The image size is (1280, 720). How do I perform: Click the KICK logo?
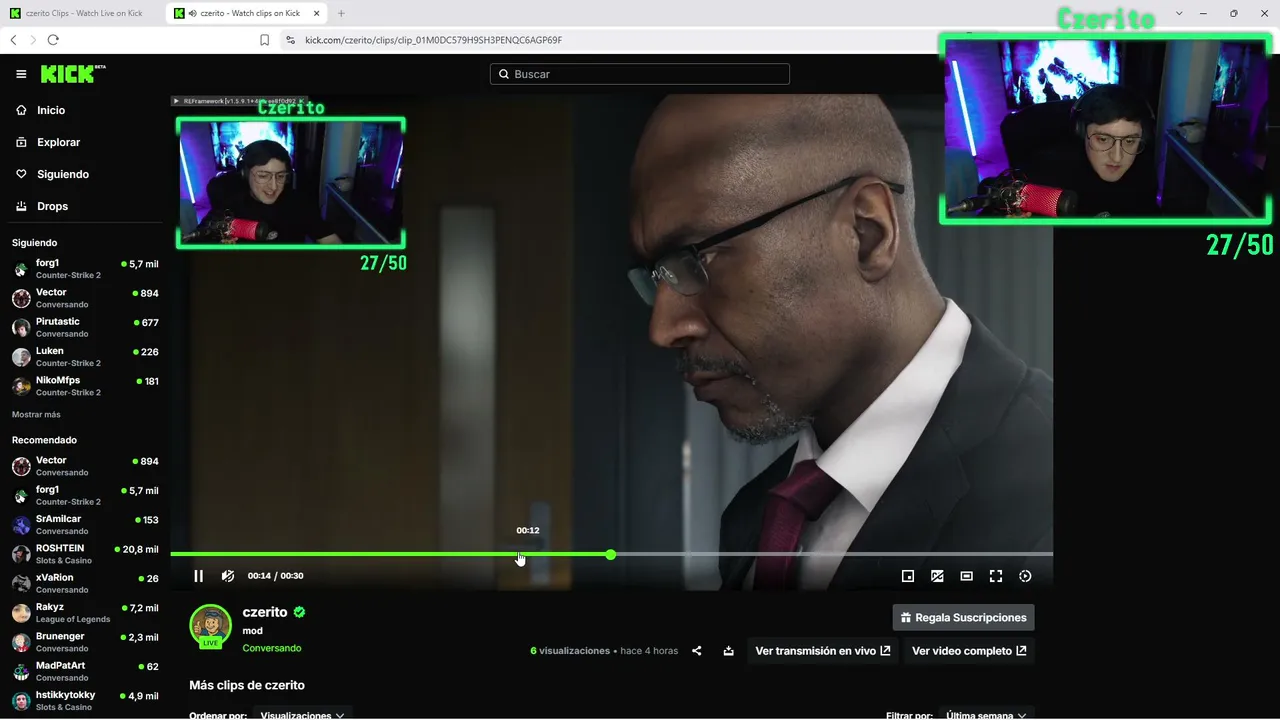point(72,74)
